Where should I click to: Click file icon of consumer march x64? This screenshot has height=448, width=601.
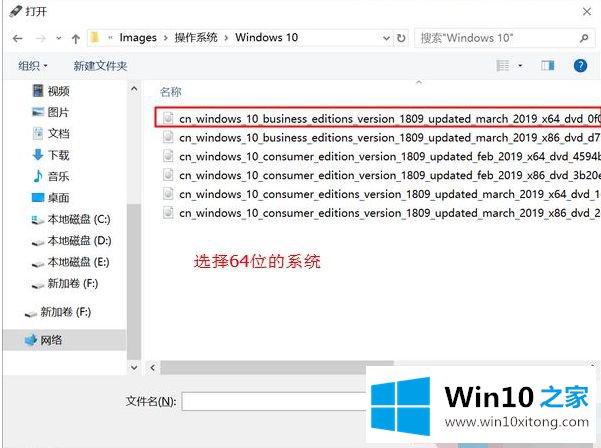point(168,193)
